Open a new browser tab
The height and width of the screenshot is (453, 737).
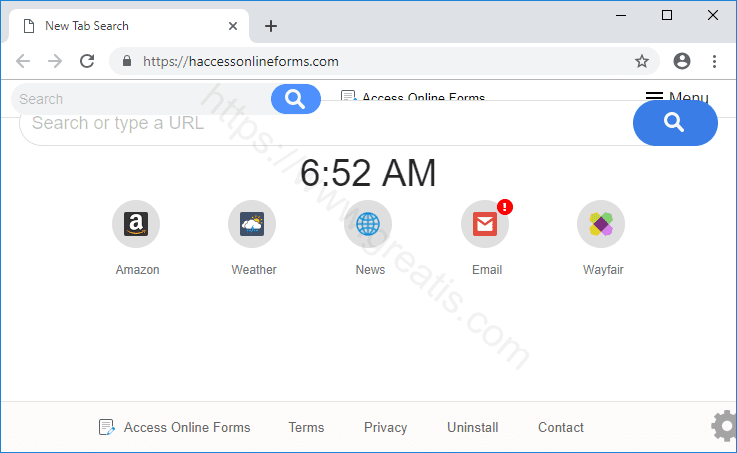click(271, 26)
